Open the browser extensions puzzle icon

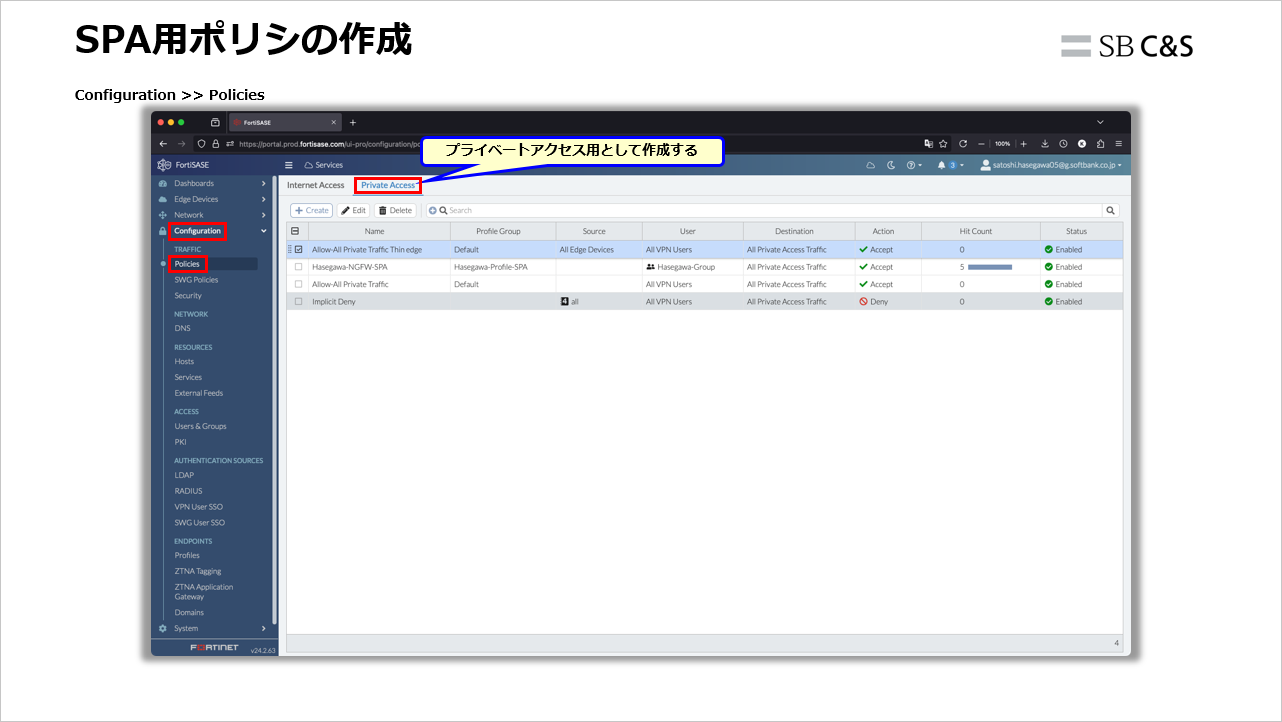1100,143
